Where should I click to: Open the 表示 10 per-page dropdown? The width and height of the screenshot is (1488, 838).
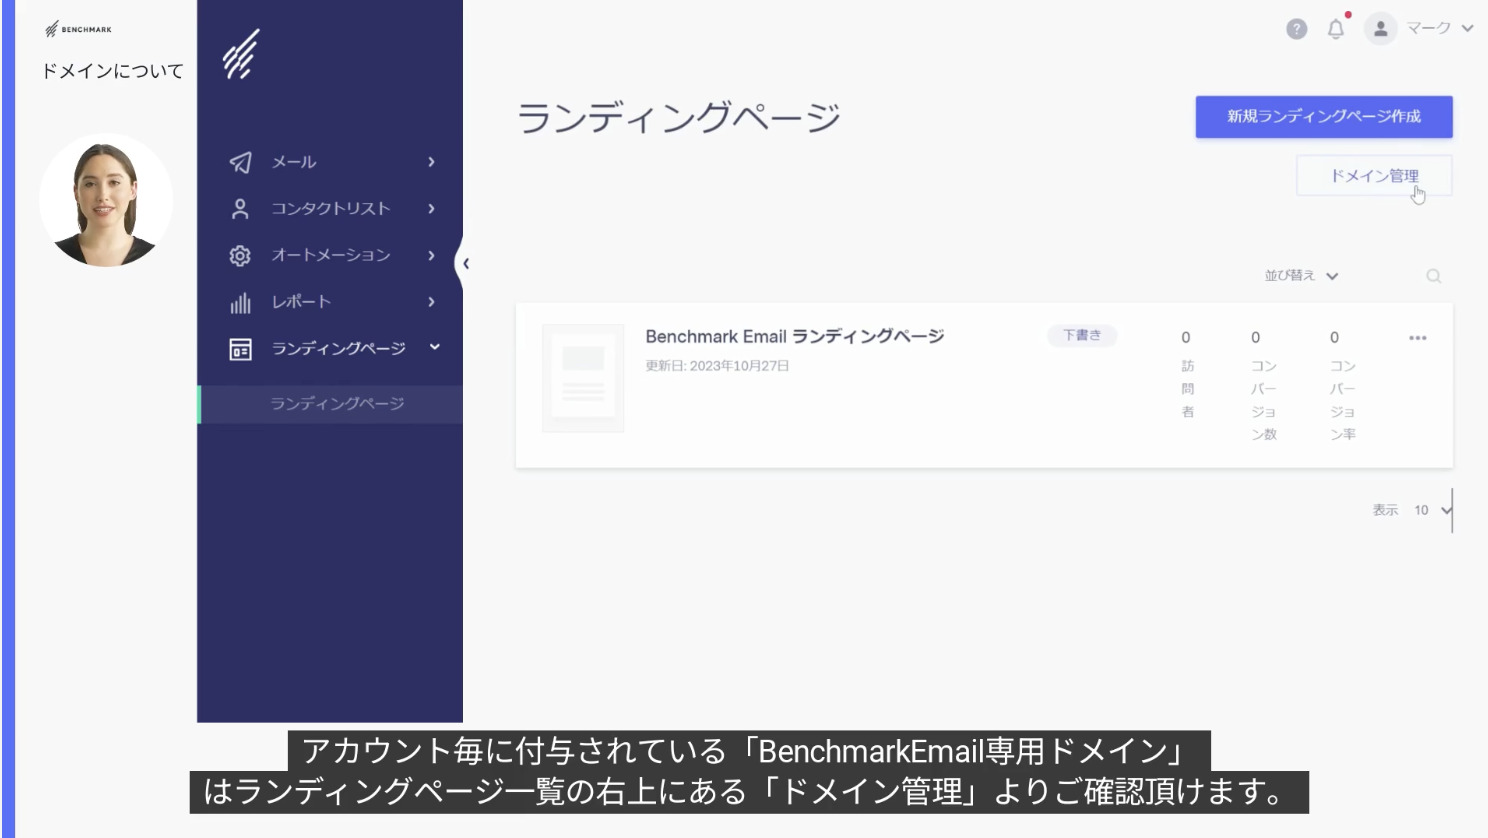[1431, 510]
